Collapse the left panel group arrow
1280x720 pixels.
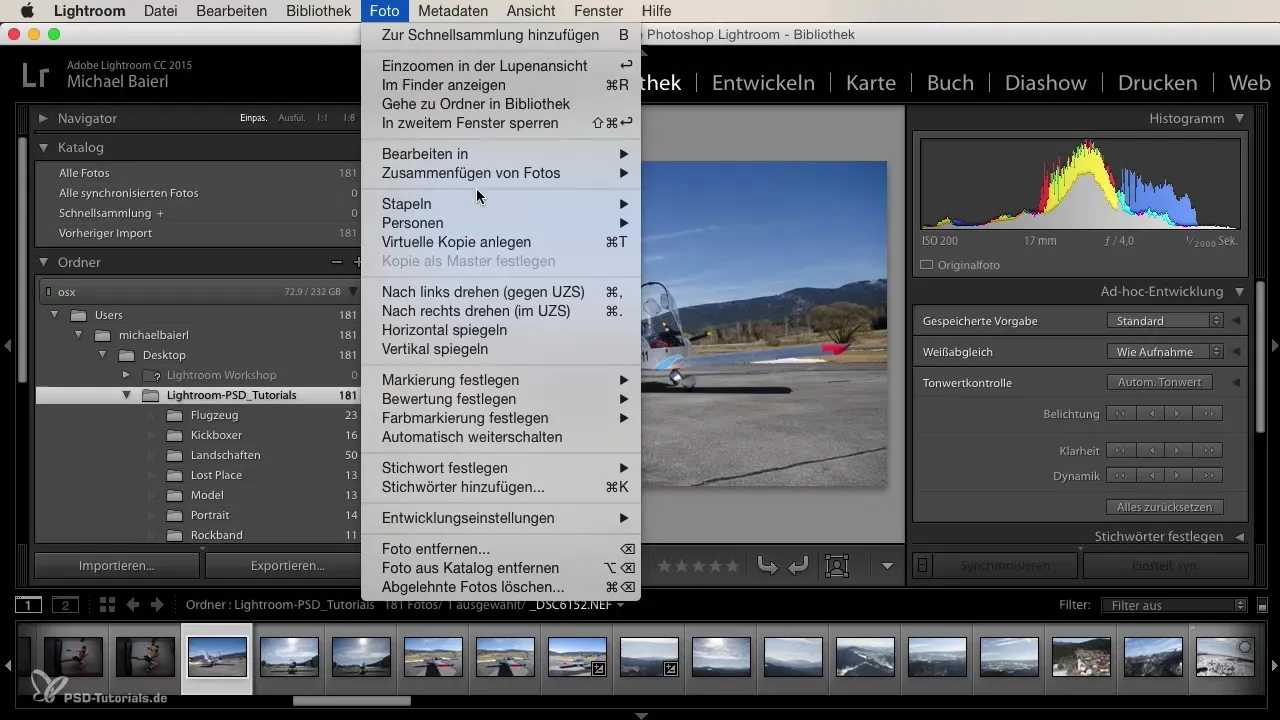tap(7, 345)
